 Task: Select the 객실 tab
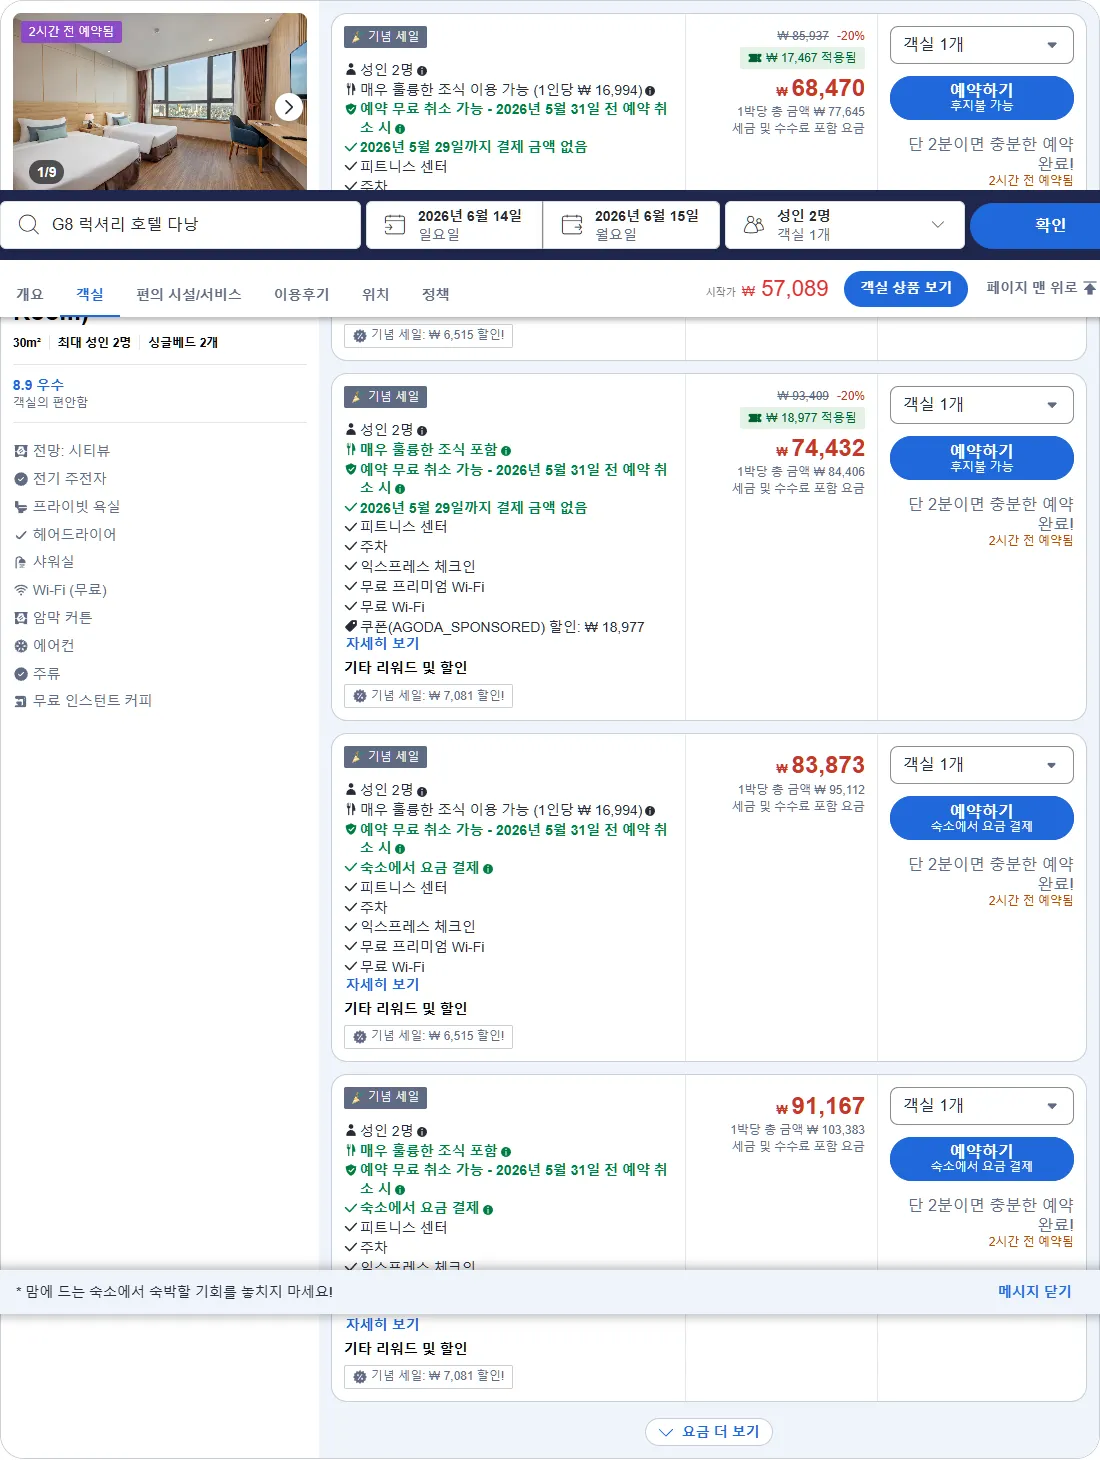[90, 294]
